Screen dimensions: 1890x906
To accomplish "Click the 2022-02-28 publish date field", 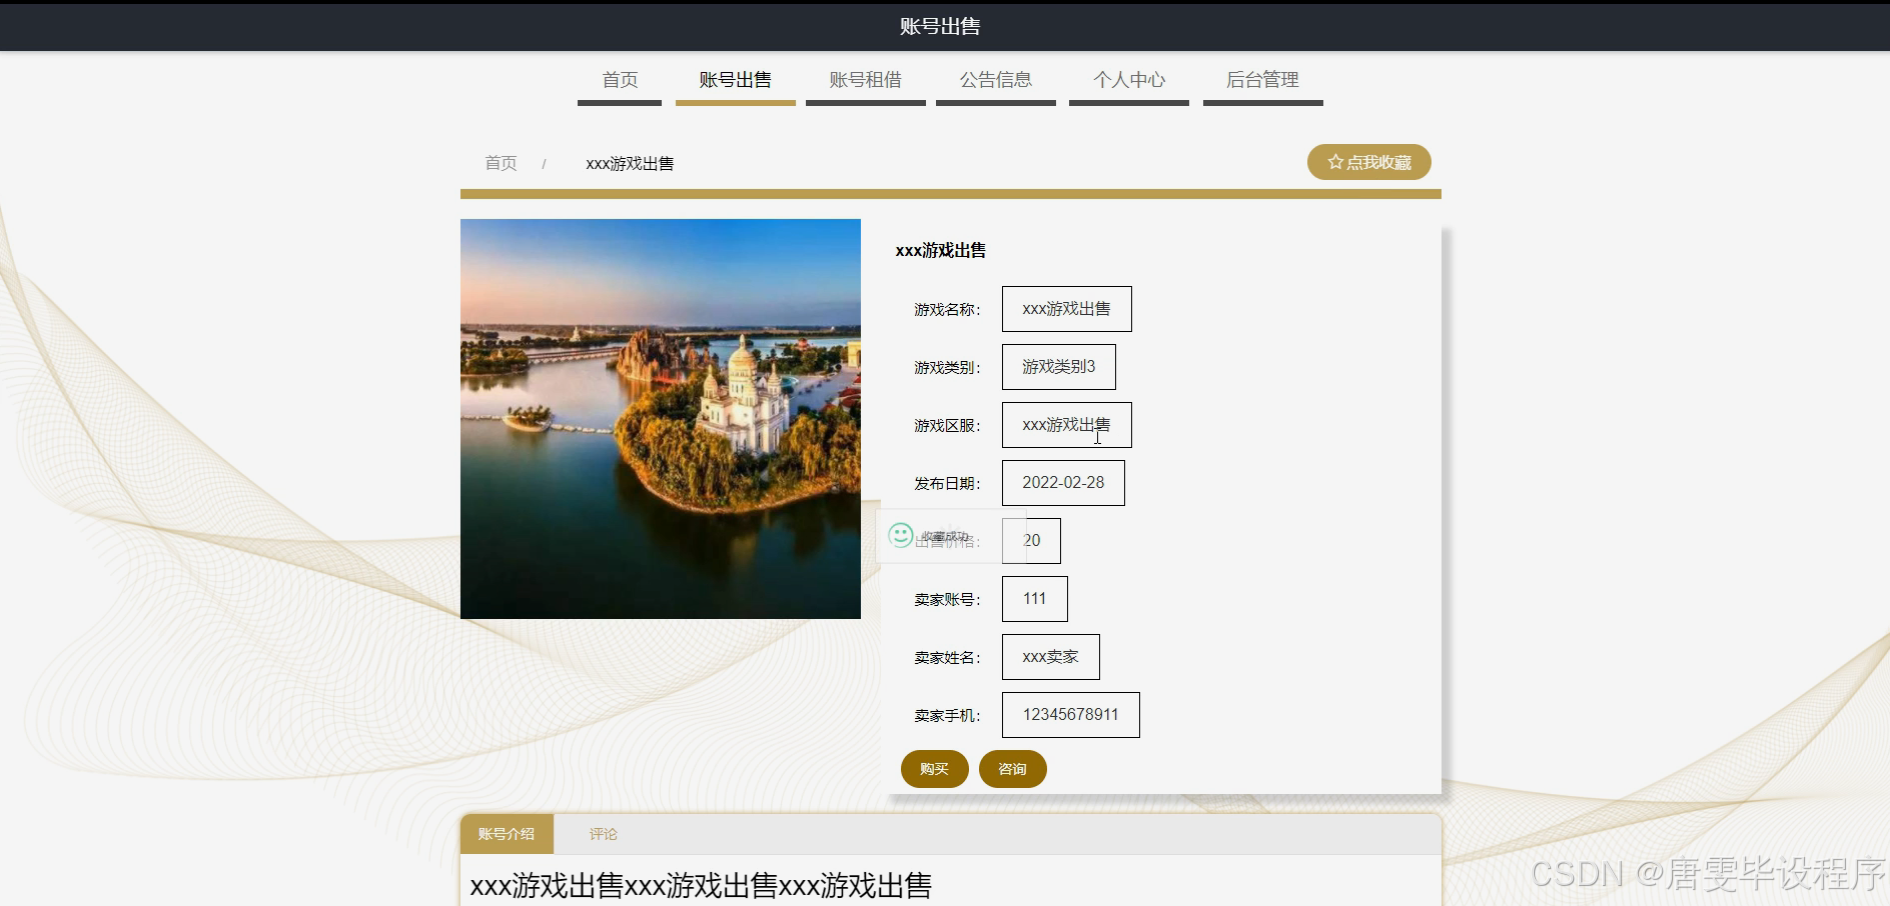I will 1063,483.
